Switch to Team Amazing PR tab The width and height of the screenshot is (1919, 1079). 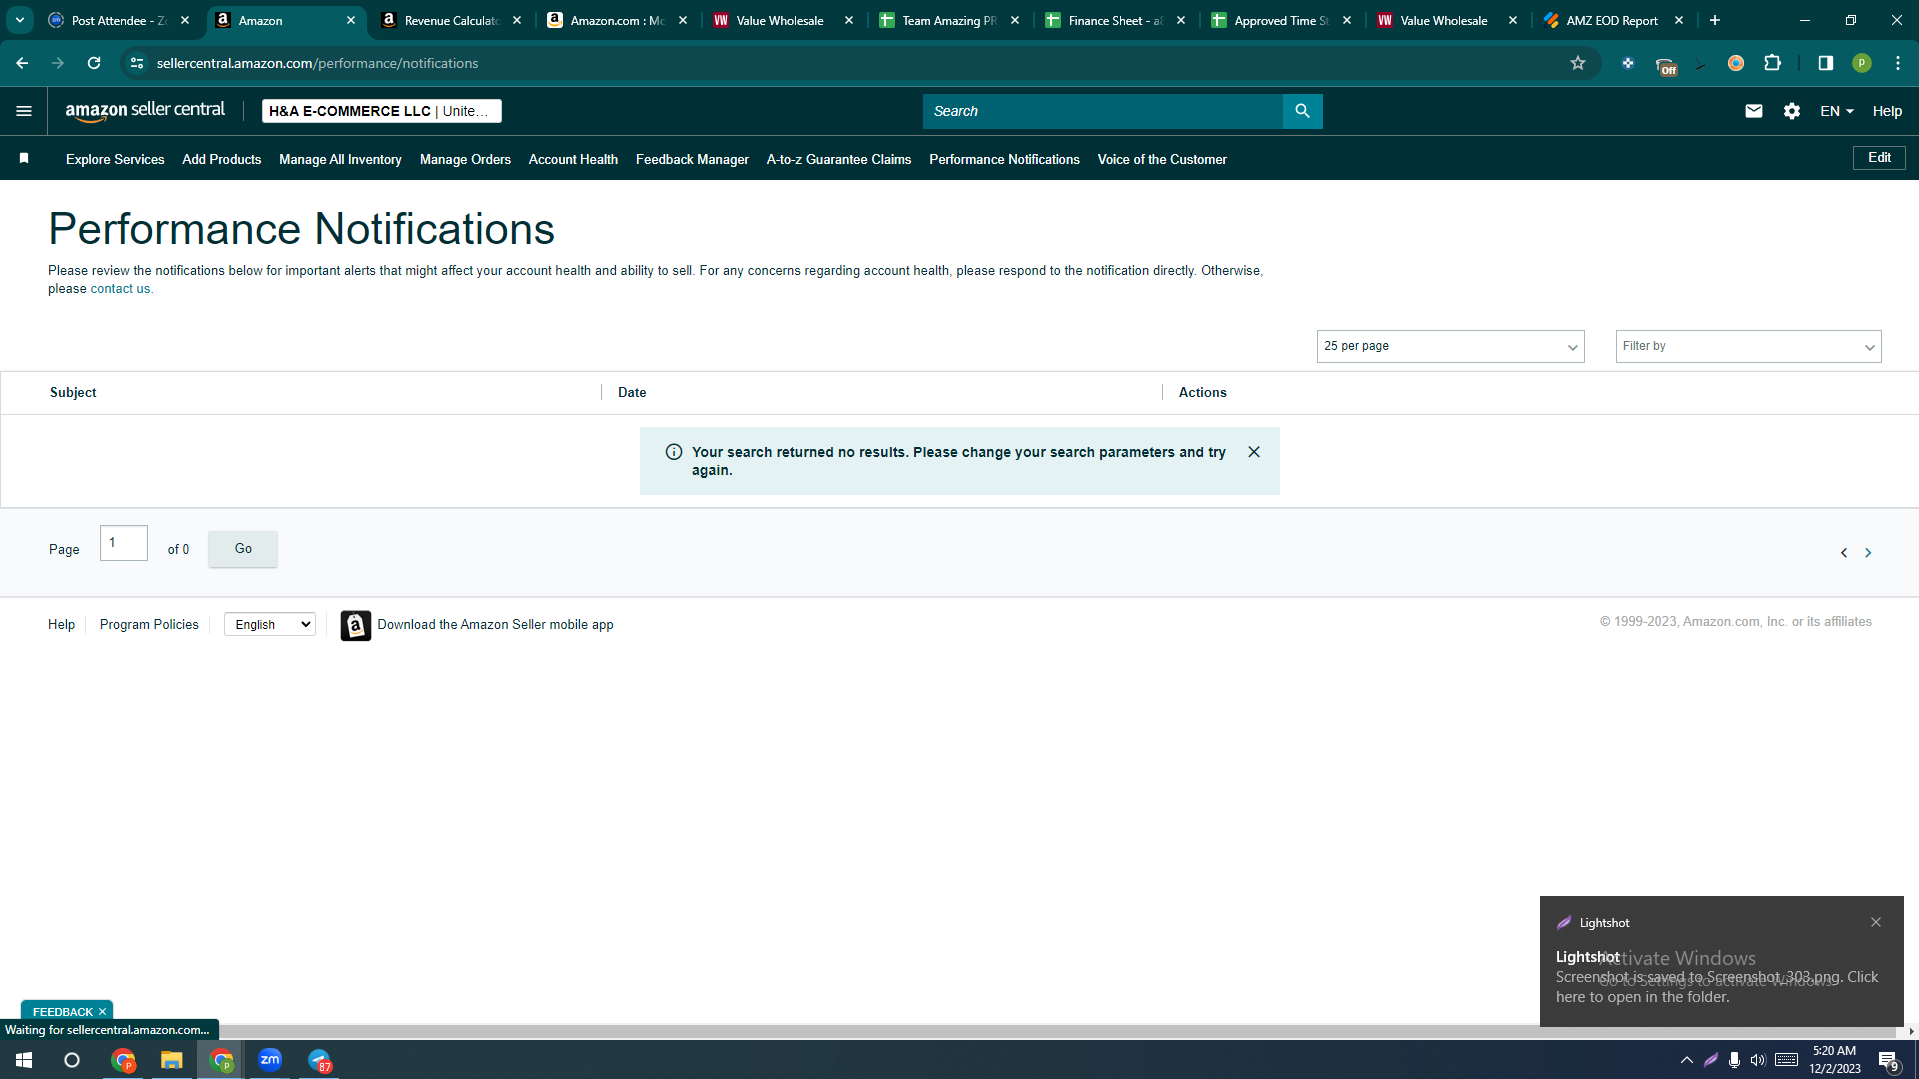949,20
